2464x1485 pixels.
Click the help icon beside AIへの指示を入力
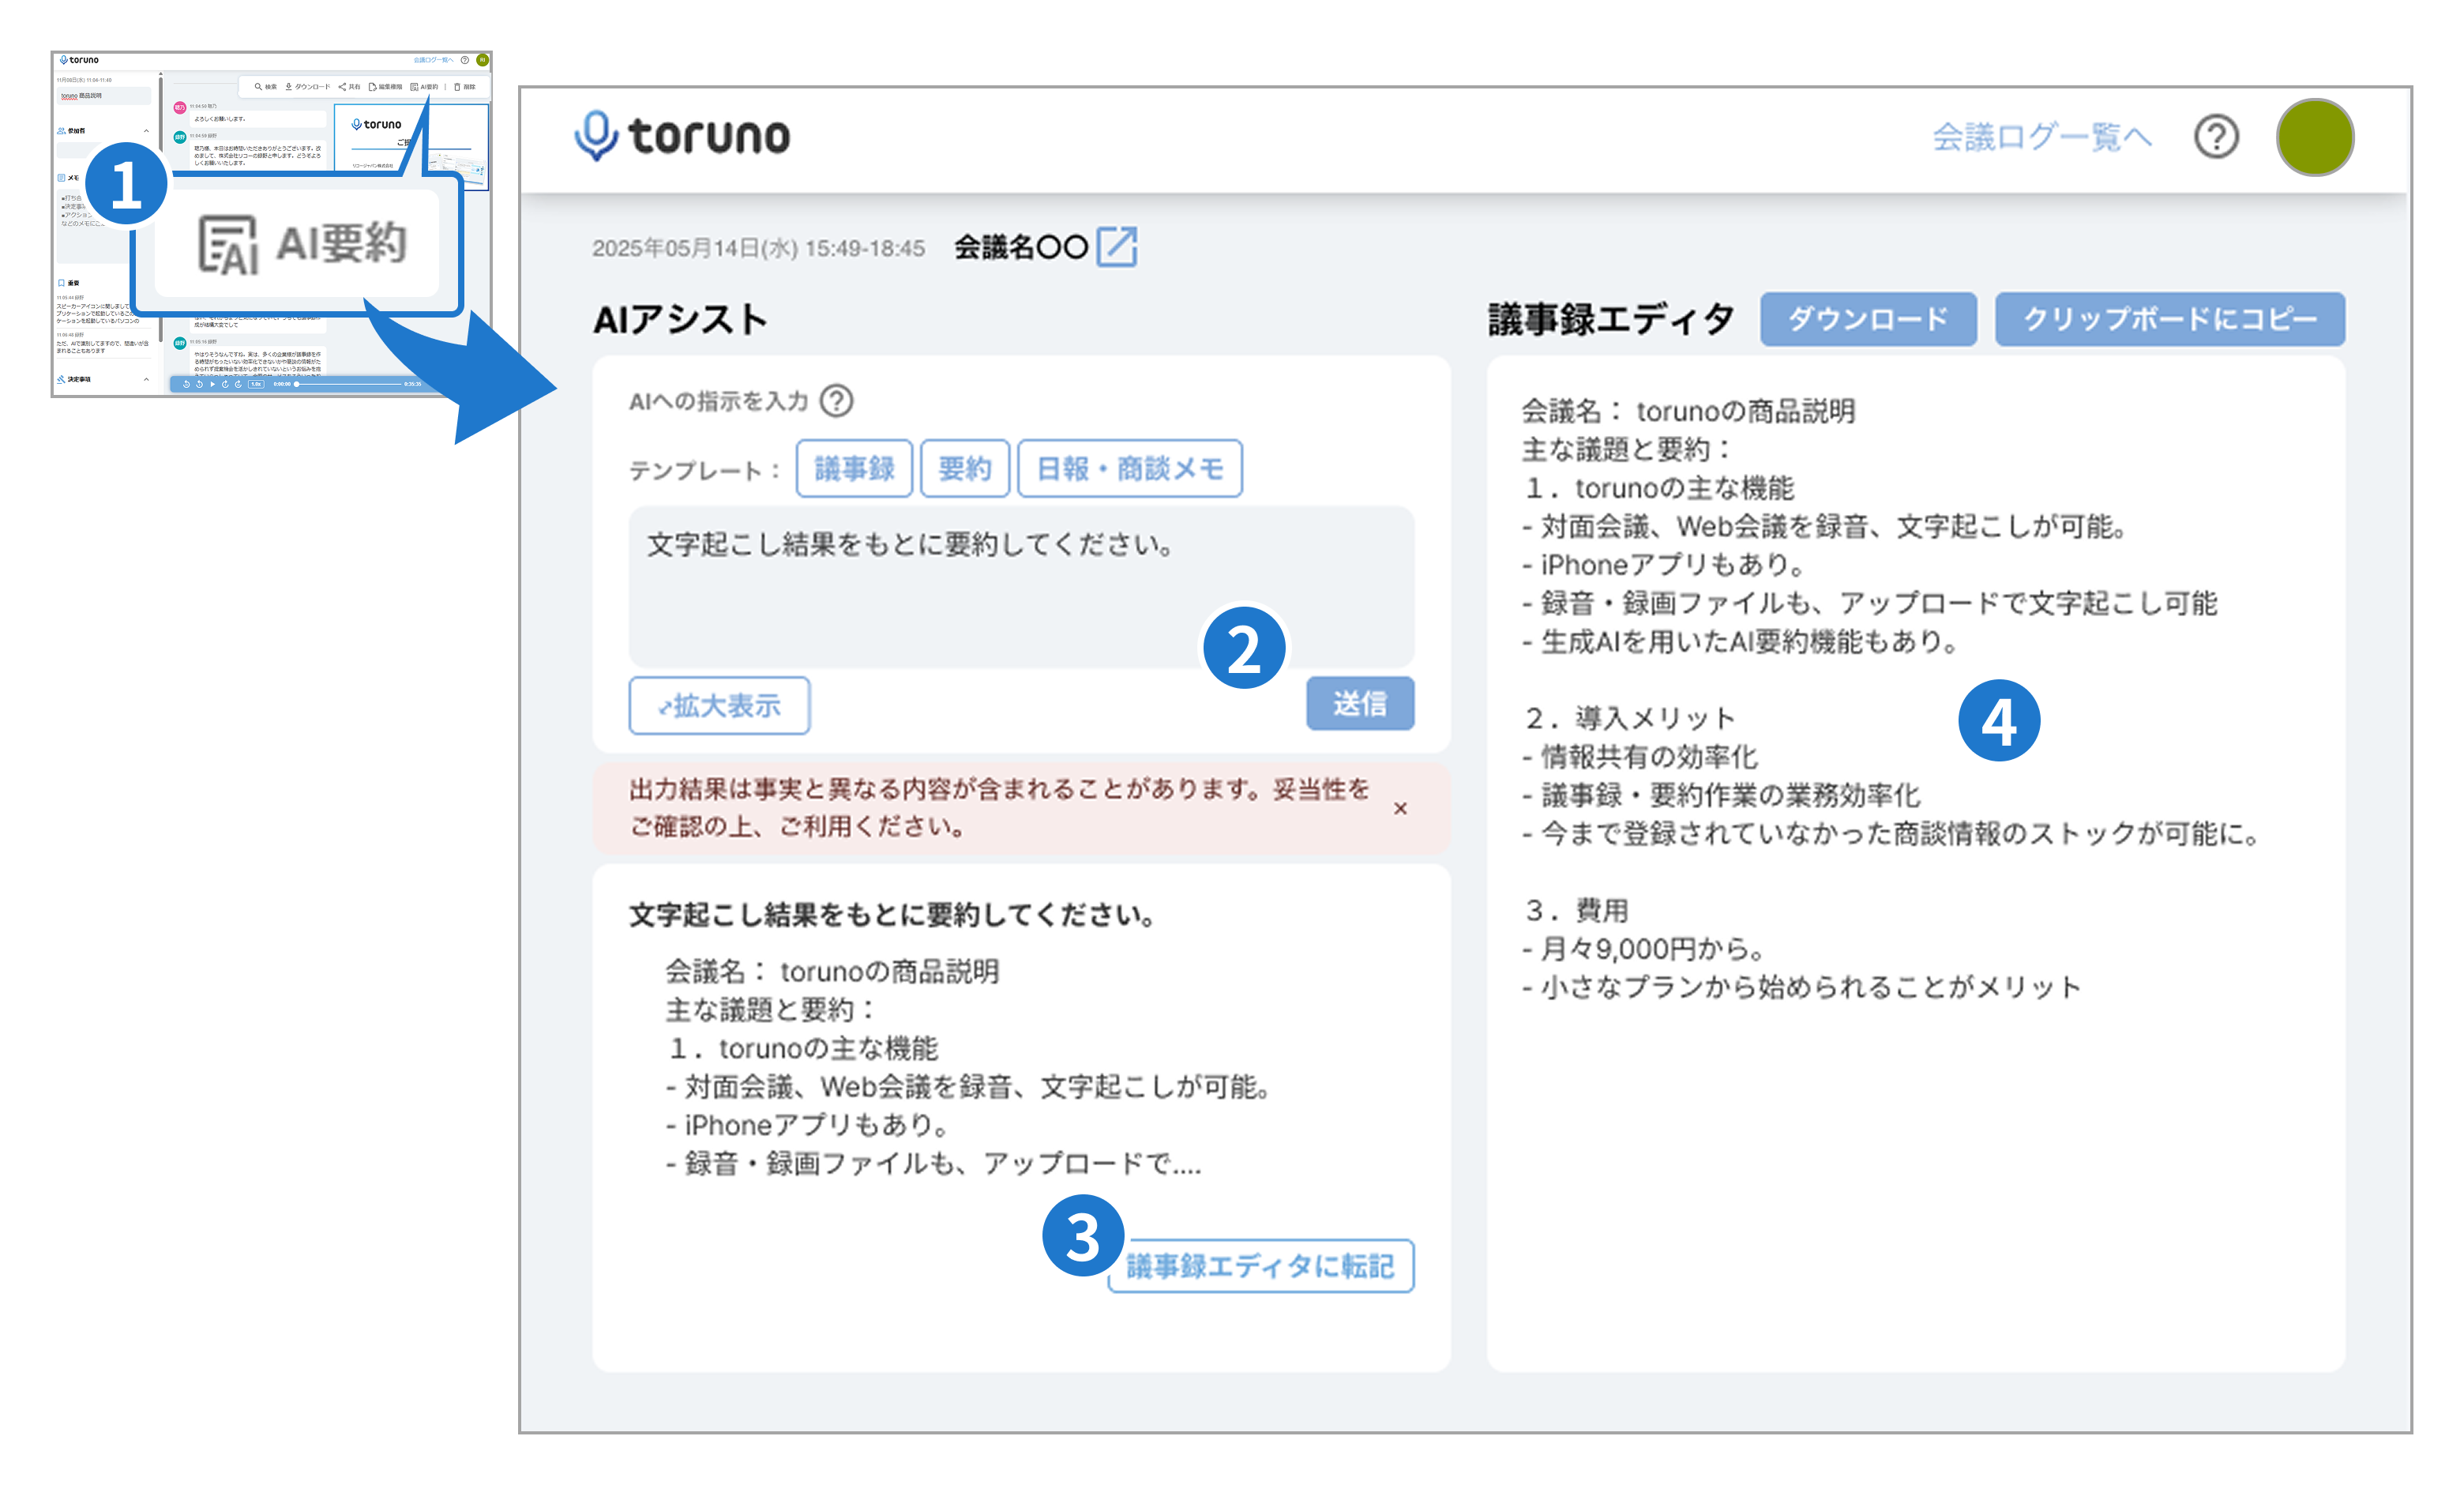tap(836, 401)
